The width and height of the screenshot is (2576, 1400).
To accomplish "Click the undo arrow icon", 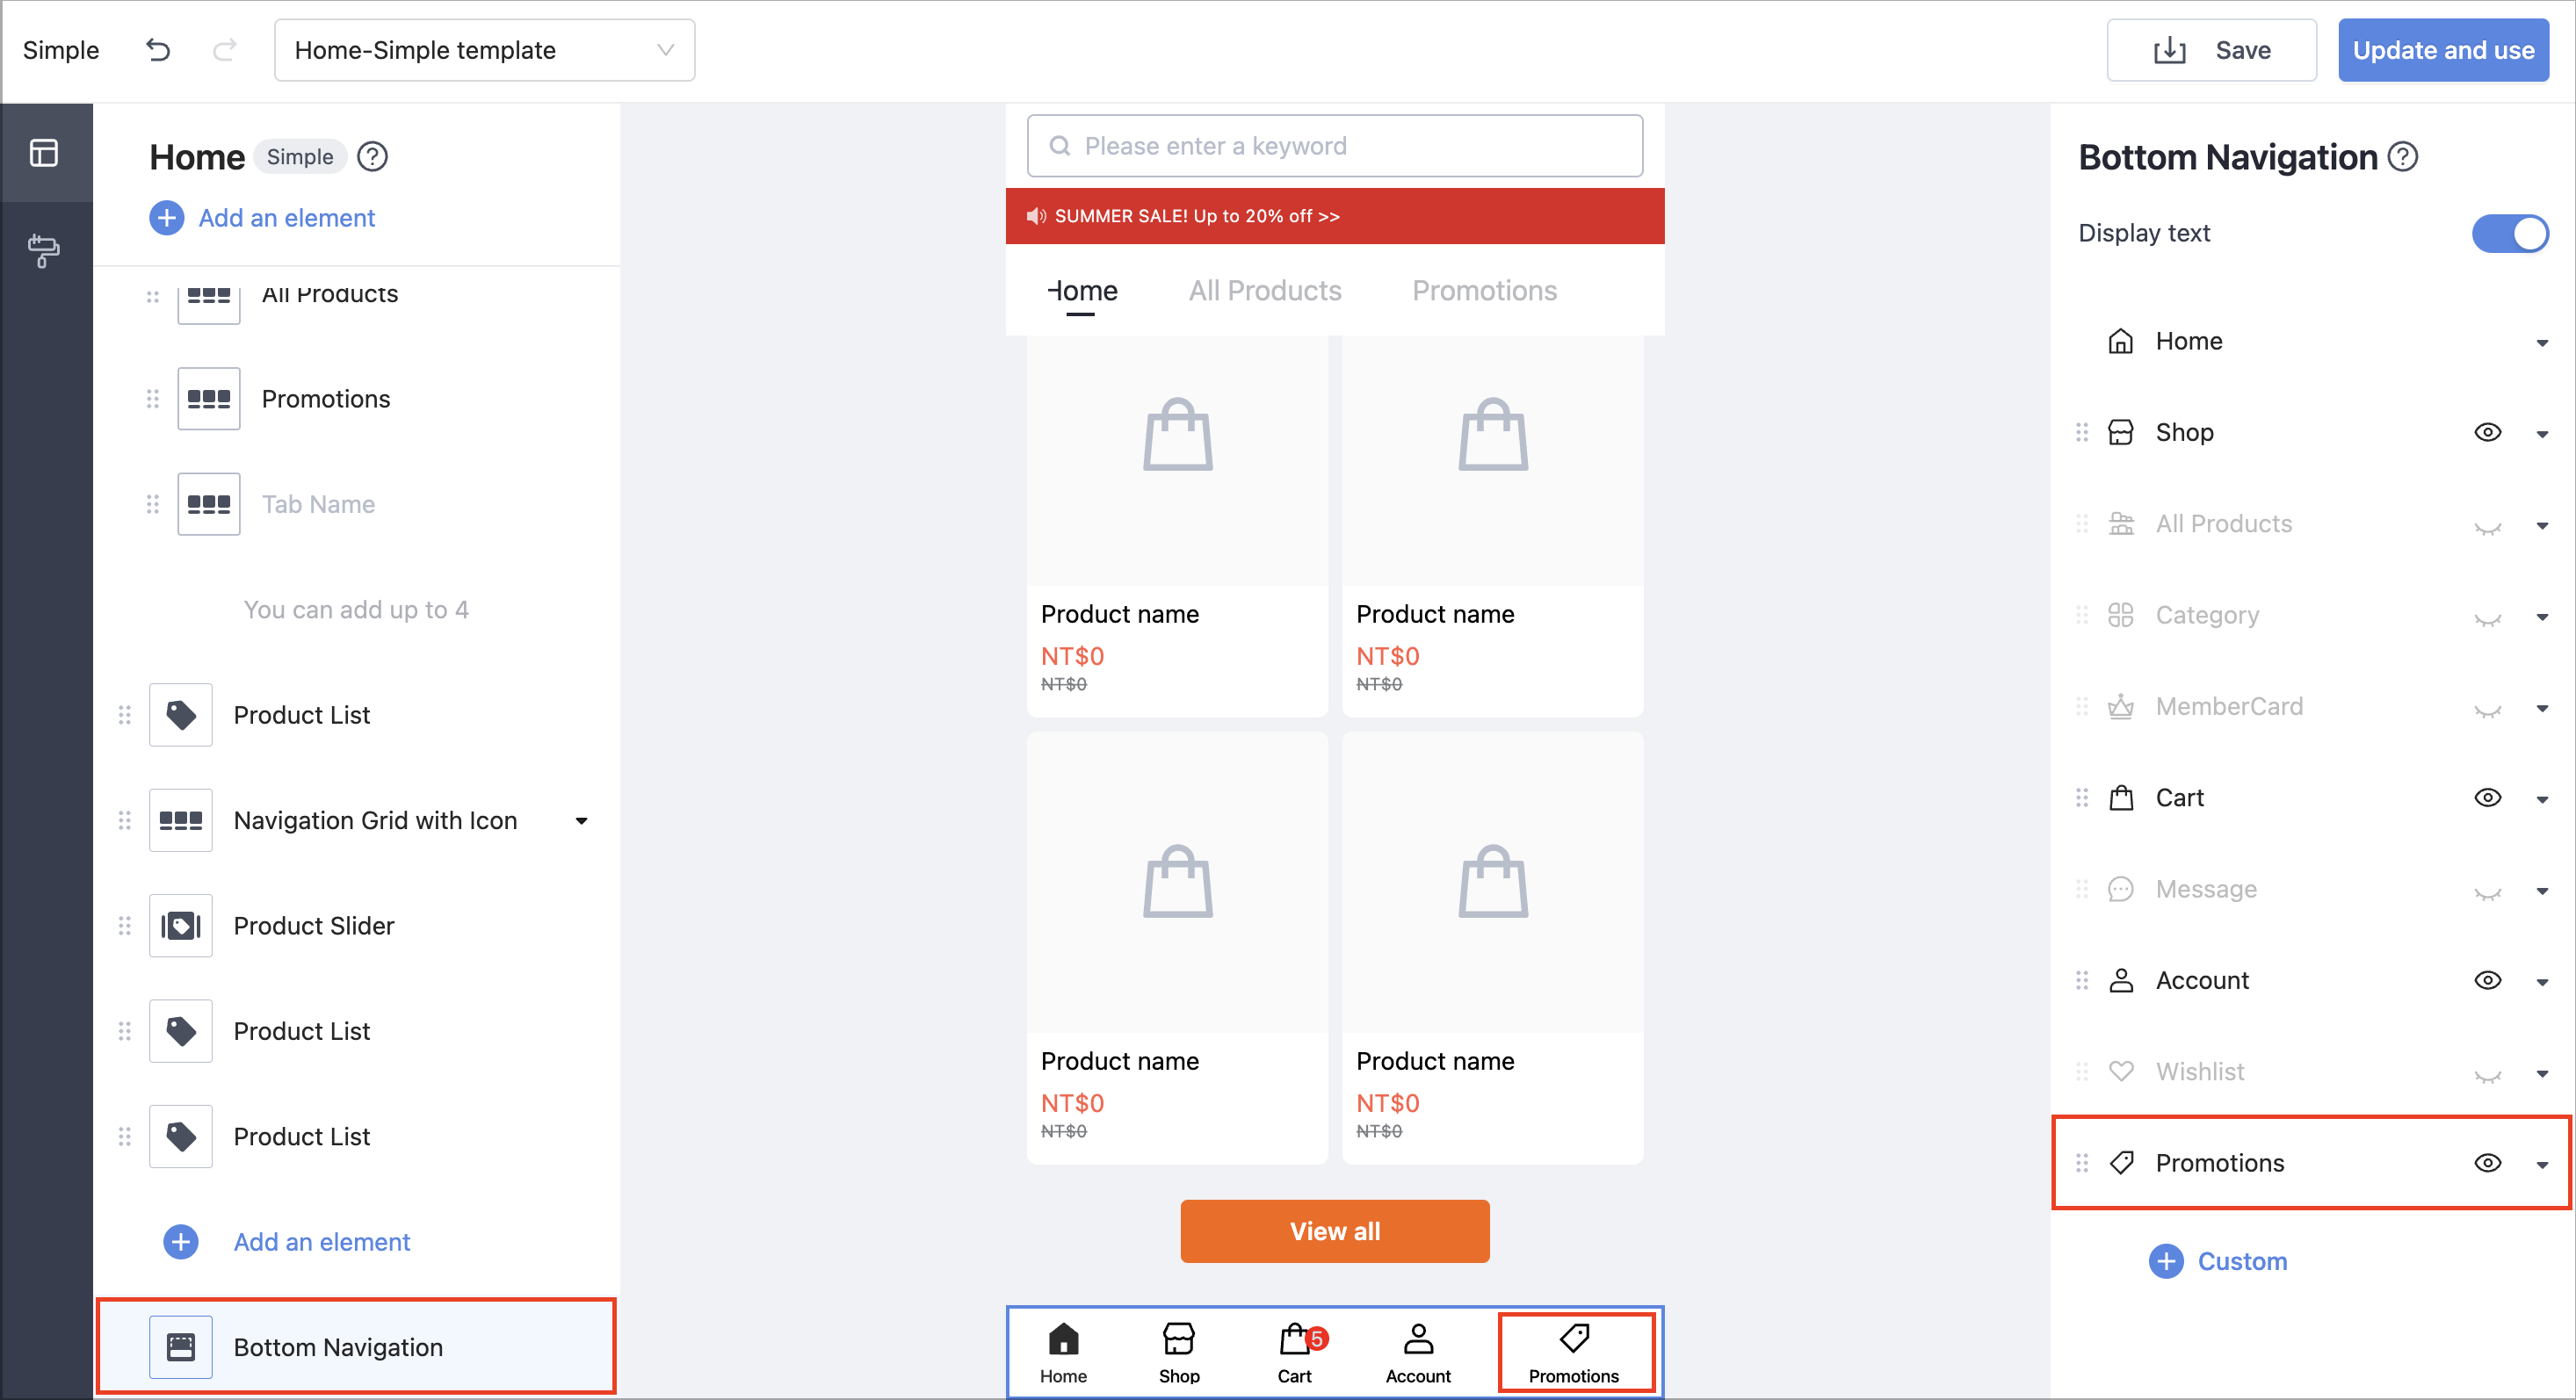I will [x=158, y=50].
